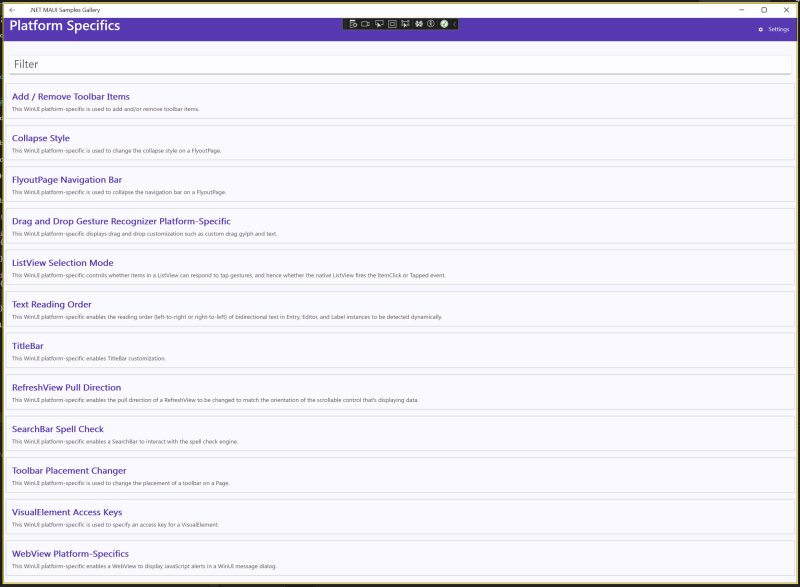Open the WebView Platform-Specifics sample

tap(70, 554)
